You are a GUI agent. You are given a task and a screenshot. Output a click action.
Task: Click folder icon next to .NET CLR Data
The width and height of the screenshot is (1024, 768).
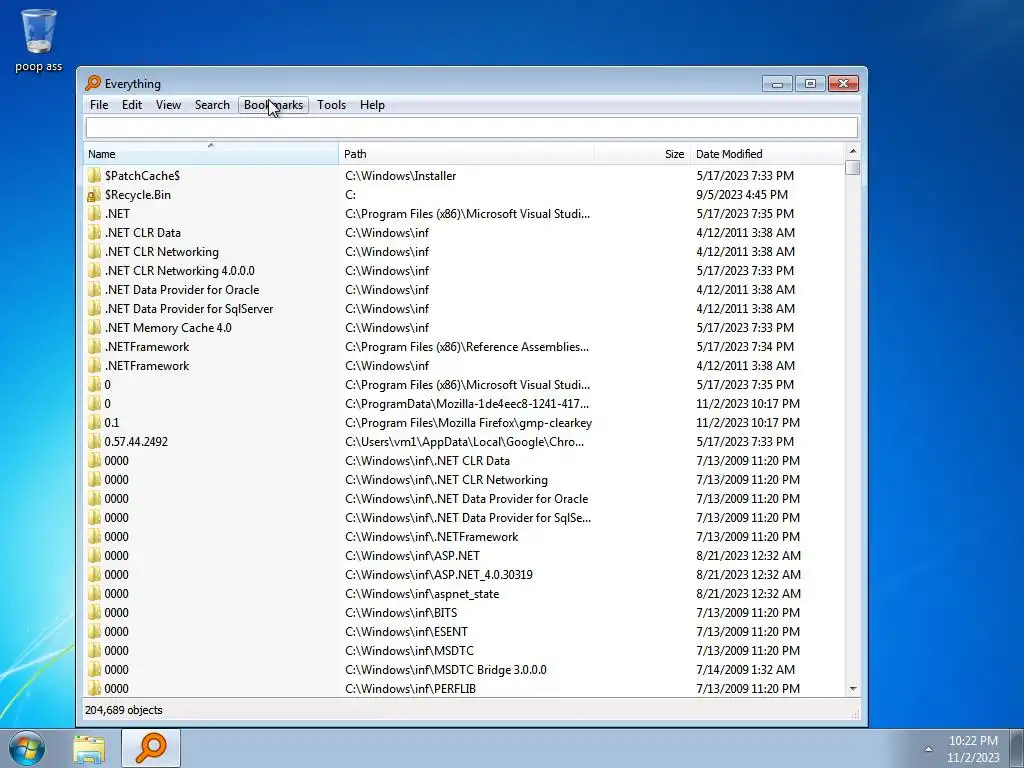click(94, 232)
